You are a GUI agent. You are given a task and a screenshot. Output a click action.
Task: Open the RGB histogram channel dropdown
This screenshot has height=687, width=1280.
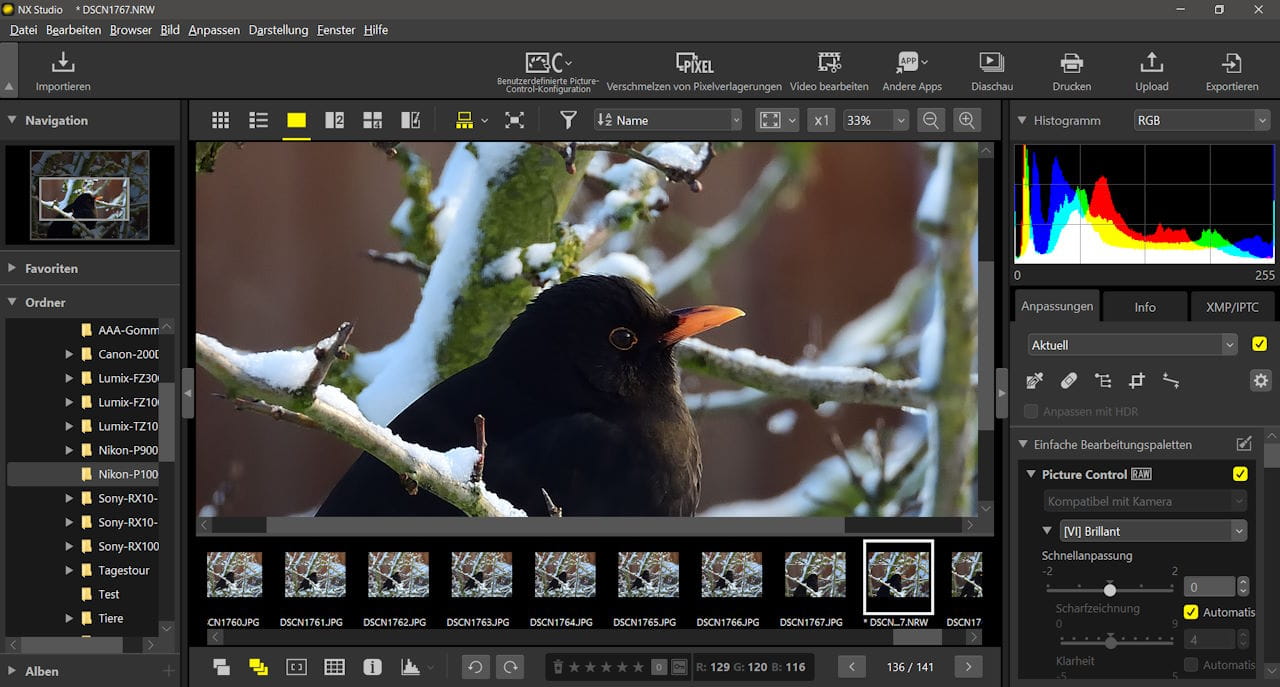[1200, 120]
